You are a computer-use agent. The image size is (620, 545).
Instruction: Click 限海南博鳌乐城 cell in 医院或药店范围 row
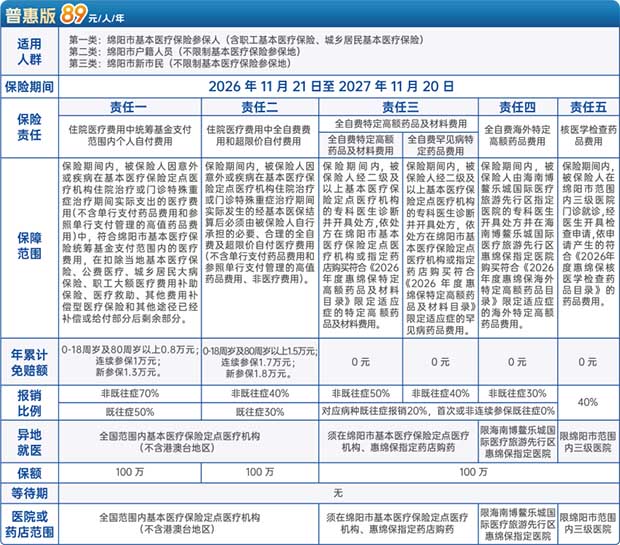coord(518,524)
